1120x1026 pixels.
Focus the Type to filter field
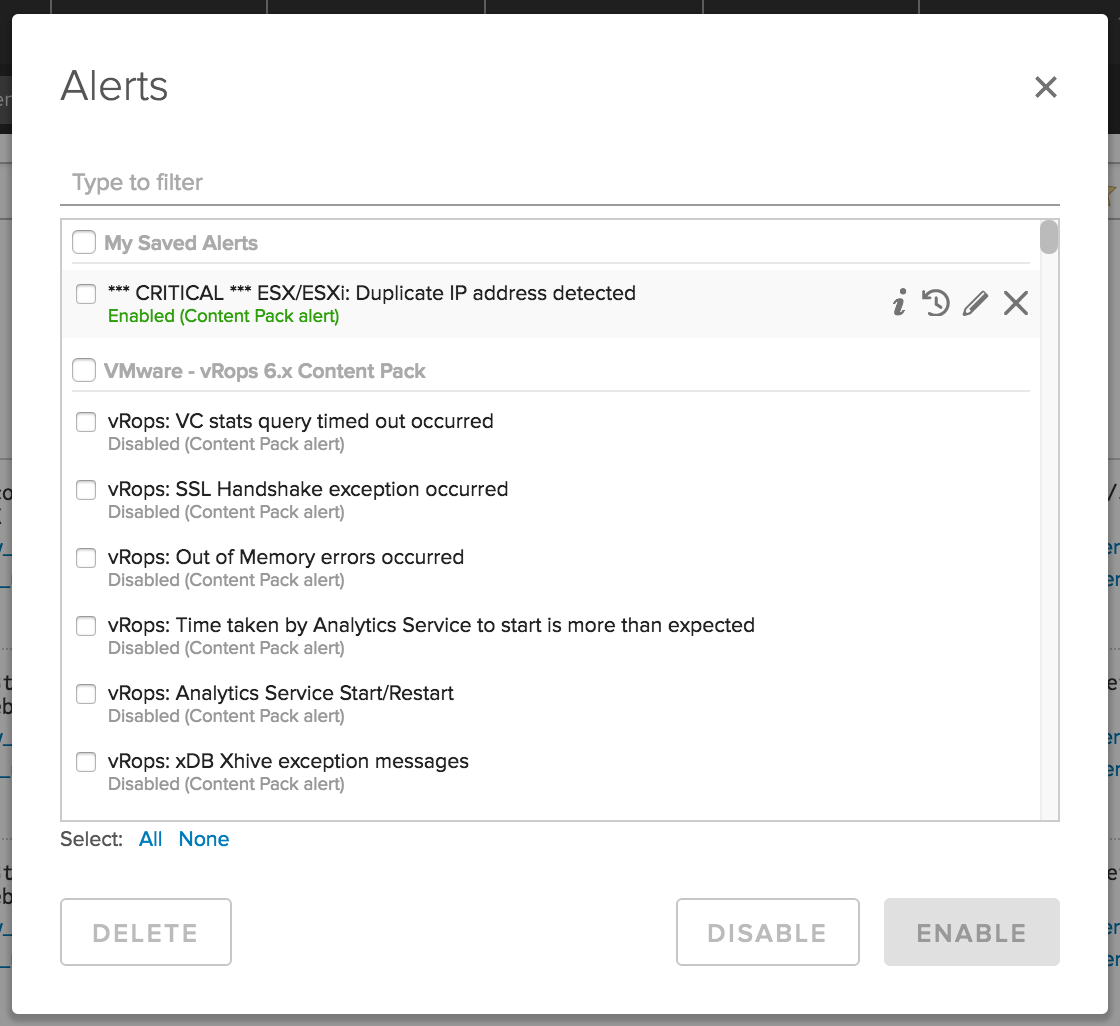coord(560,183)
